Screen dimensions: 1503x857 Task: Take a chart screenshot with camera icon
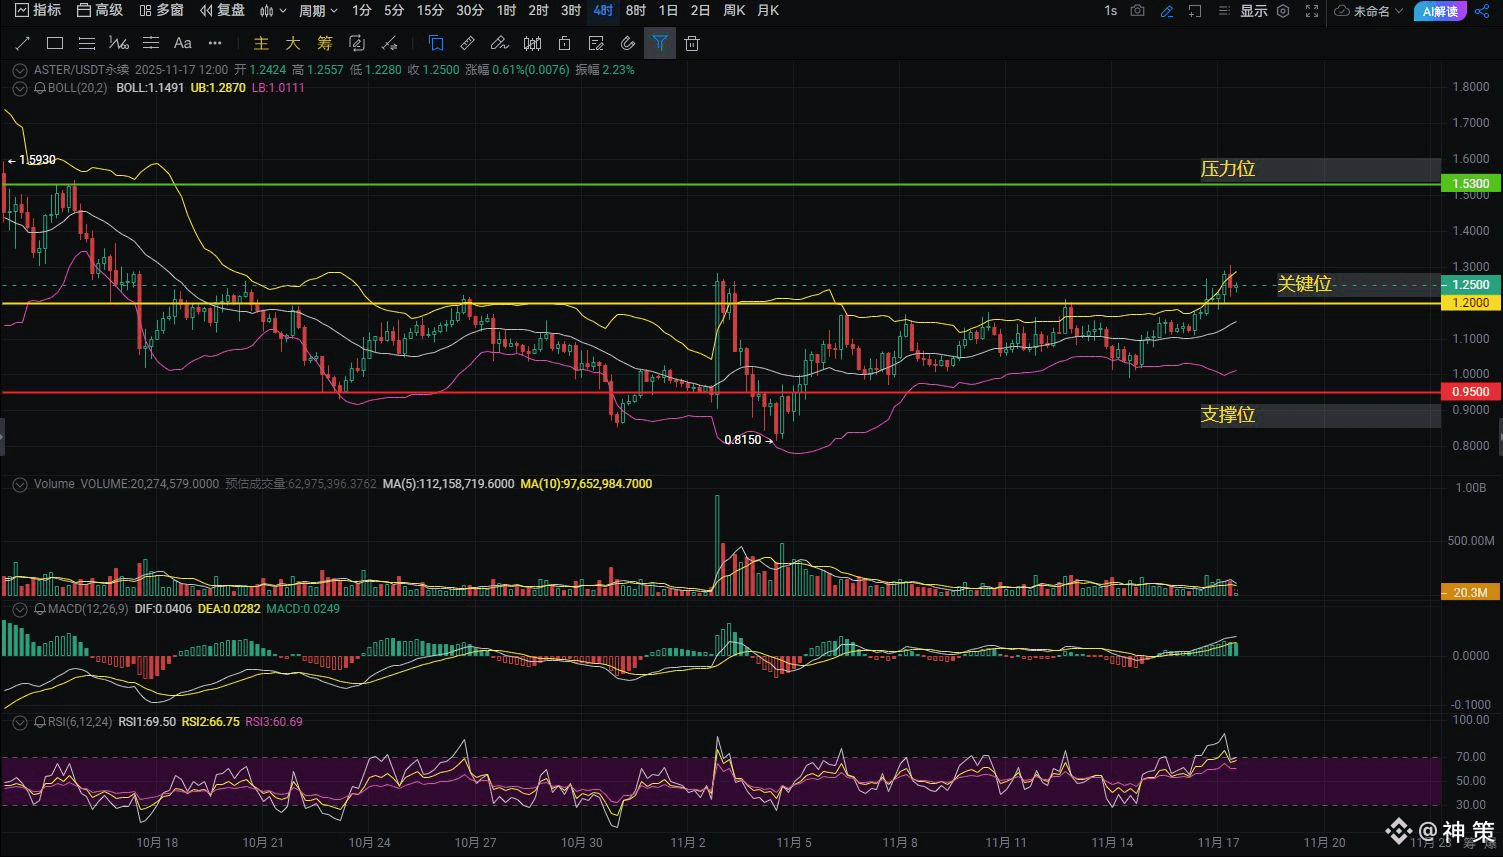1137,11
